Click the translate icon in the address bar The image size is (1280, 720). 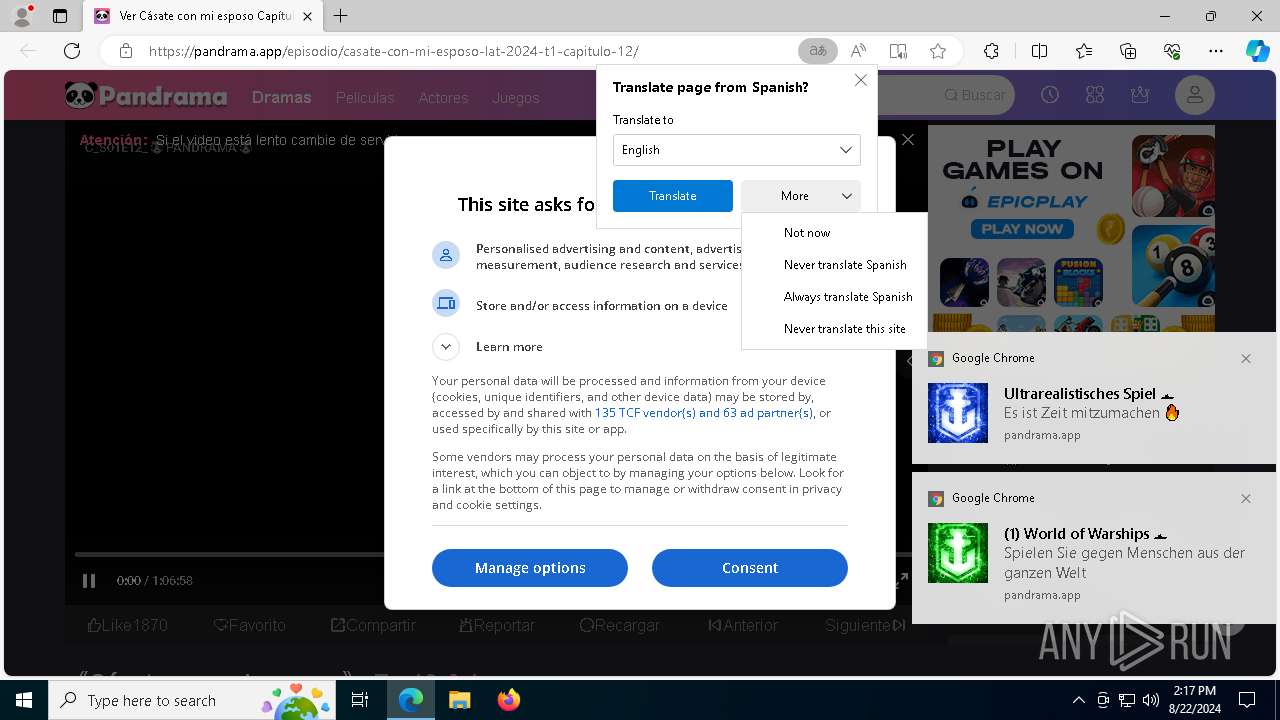[x=818, y=51]
